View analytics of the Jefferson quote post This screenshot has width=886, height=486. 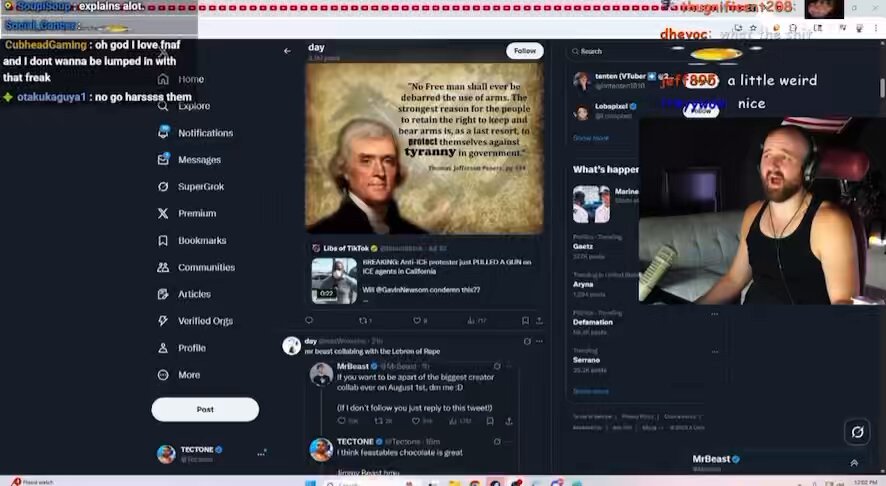click(476, 320)
